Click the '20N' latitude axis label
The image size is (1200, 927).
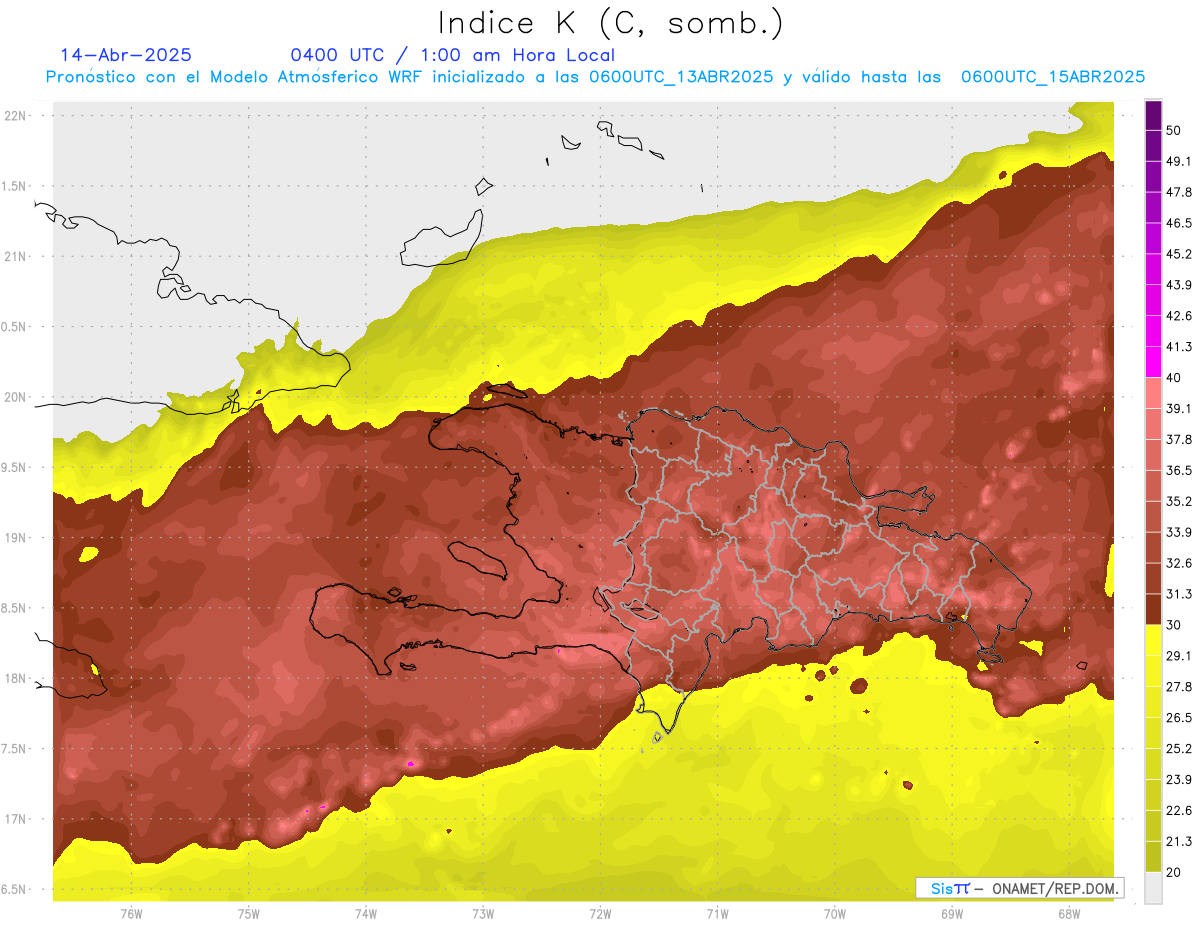coord(16,397)
